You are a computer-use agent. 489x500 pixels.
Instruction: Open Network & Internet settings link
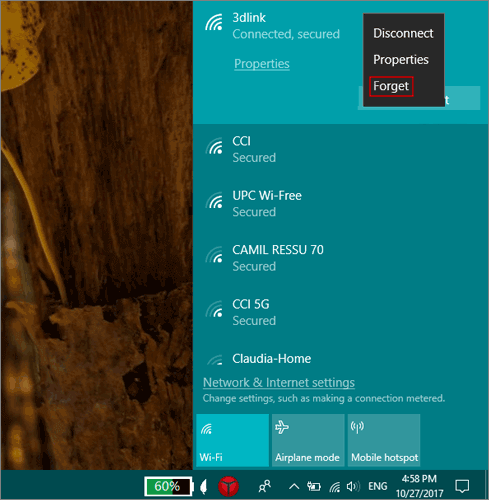(279, 382)
